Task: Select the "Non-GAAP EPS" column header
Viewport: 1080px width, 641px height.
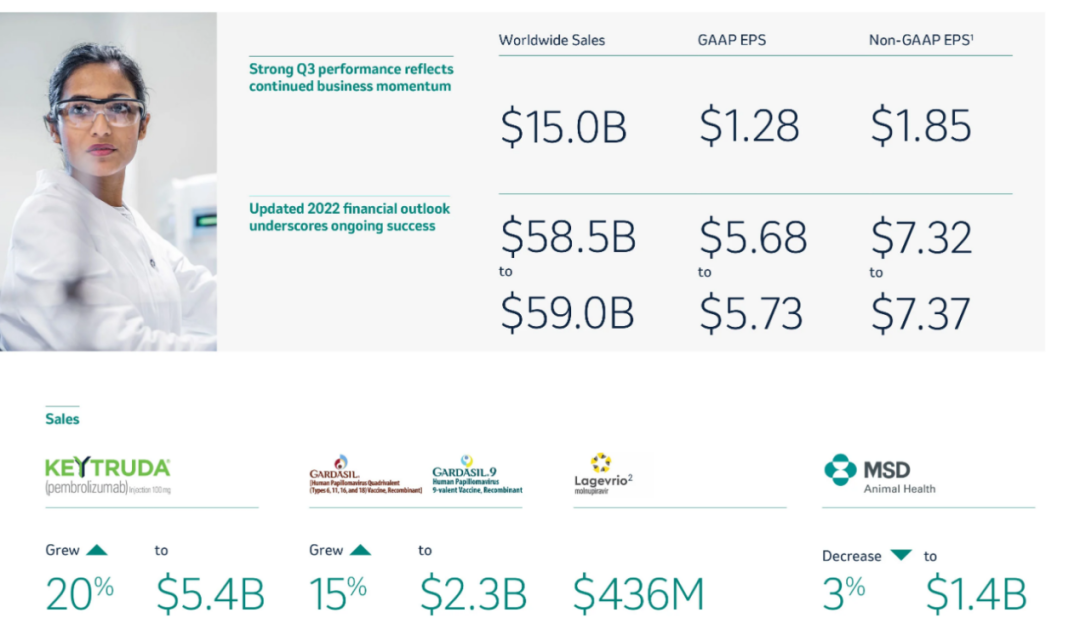Action: [921, 40]
